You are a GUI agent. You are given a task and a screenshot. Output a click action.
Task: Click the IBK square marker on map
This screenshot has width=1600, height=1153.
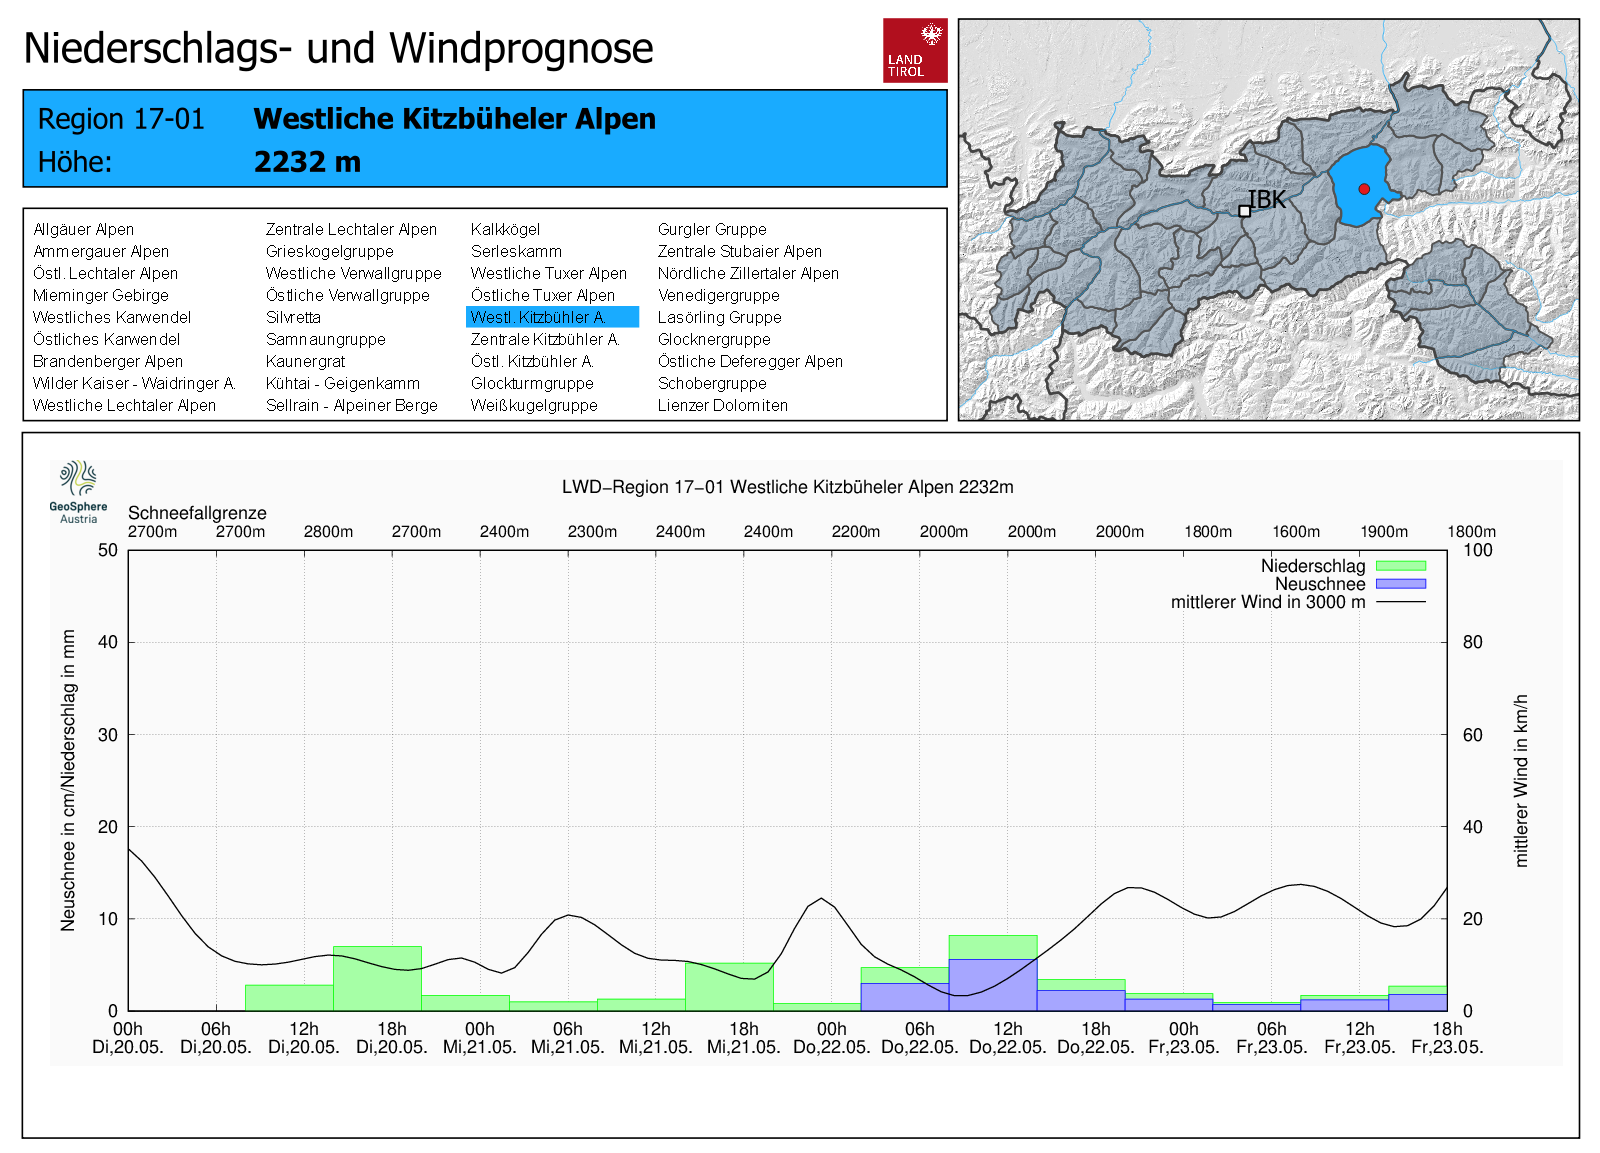(1244, 211)
